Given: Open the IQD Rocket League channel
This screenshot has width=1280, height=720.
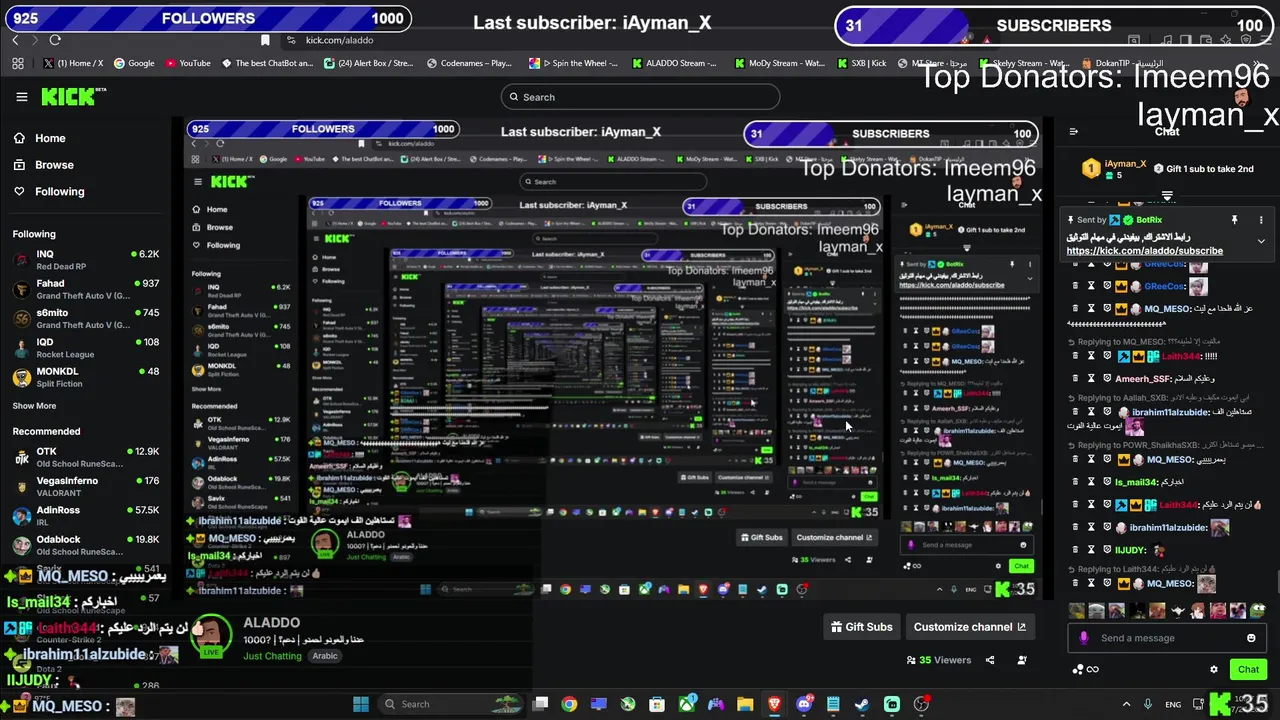Looking at the screenshot, I should (86, 347).
